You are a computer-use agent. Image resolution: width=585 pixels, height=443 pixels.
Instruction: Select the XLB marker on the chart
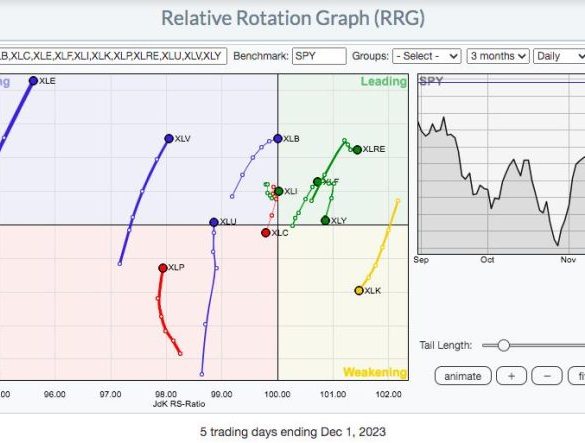278,139
